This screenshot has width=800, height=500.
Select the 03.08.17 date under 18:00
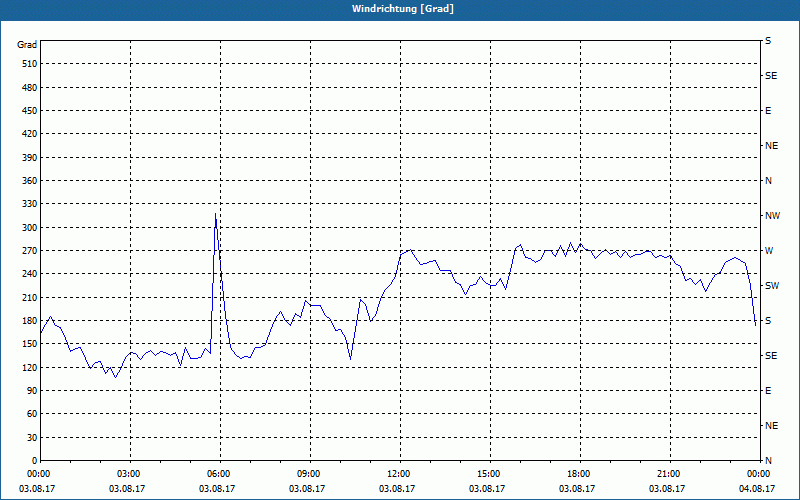pos(577,488)
